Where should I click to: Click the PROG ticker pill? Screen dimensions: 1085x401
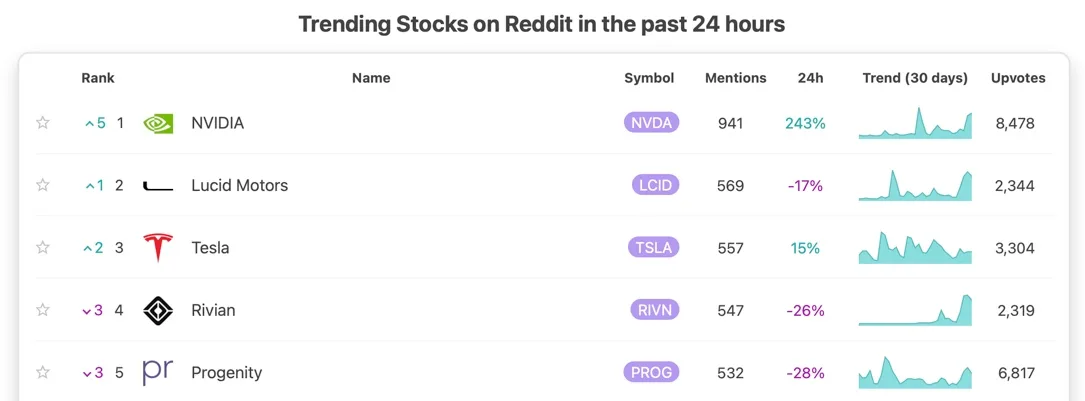pyautogui.click(x=651, y=372)
